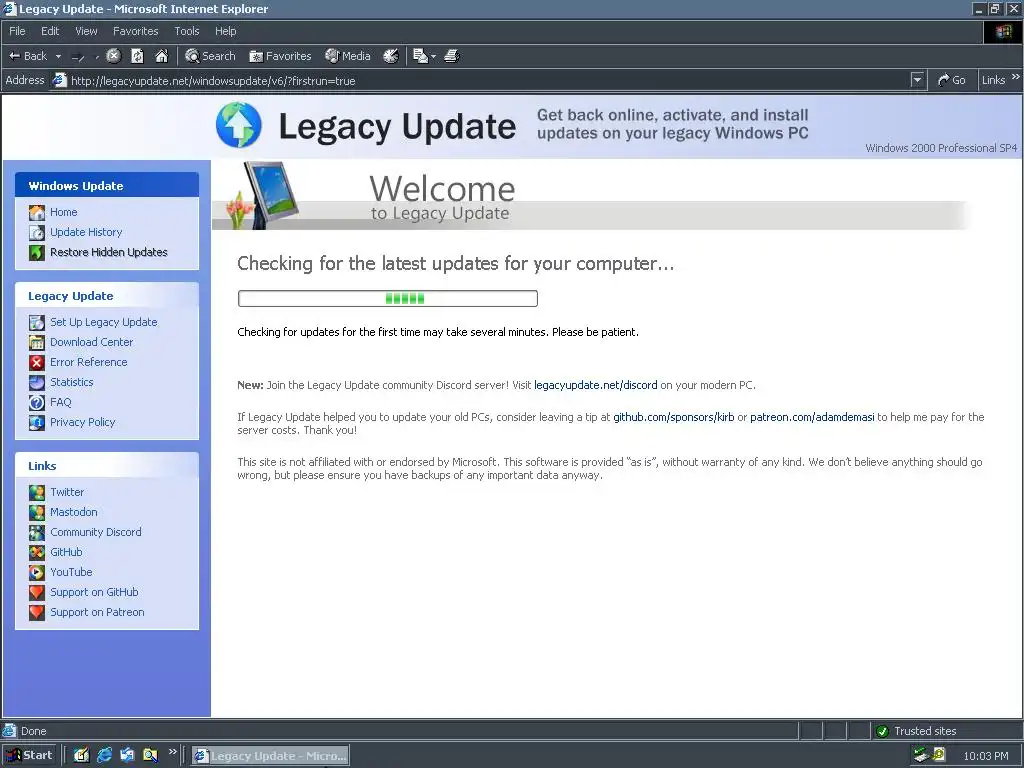The height and width of the screenshot is (768, 1024).
Task: Click the Support on GitHub heart icon
Action: coord(37,592)
